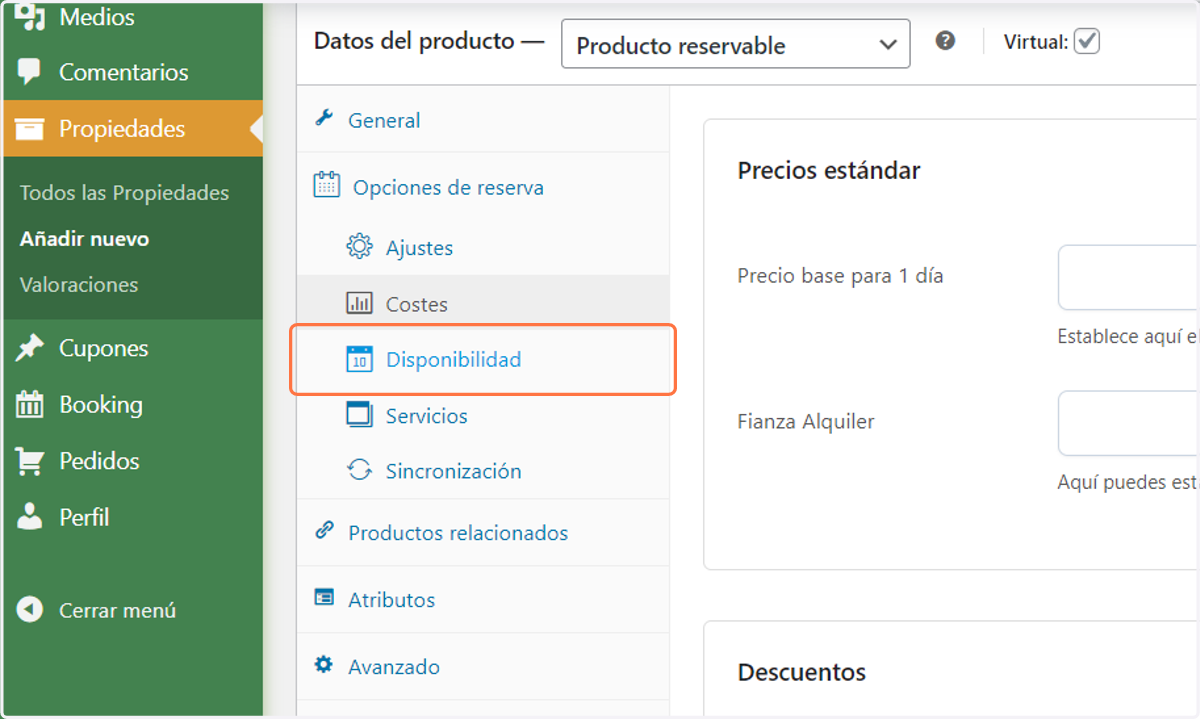Open the Producto reservable type dropdown
The image size is (1200, 719).
(736, 44)
